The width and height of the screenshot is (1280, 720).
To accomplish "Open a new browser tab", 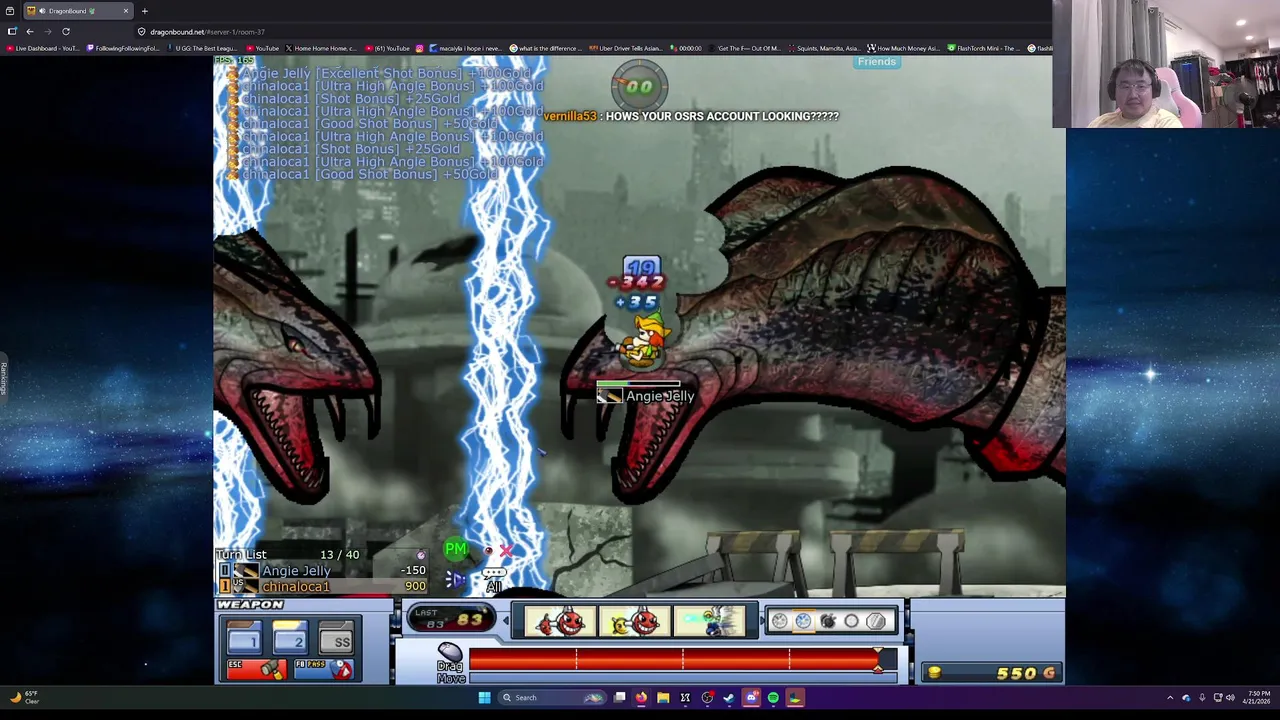I will [144, 11].
